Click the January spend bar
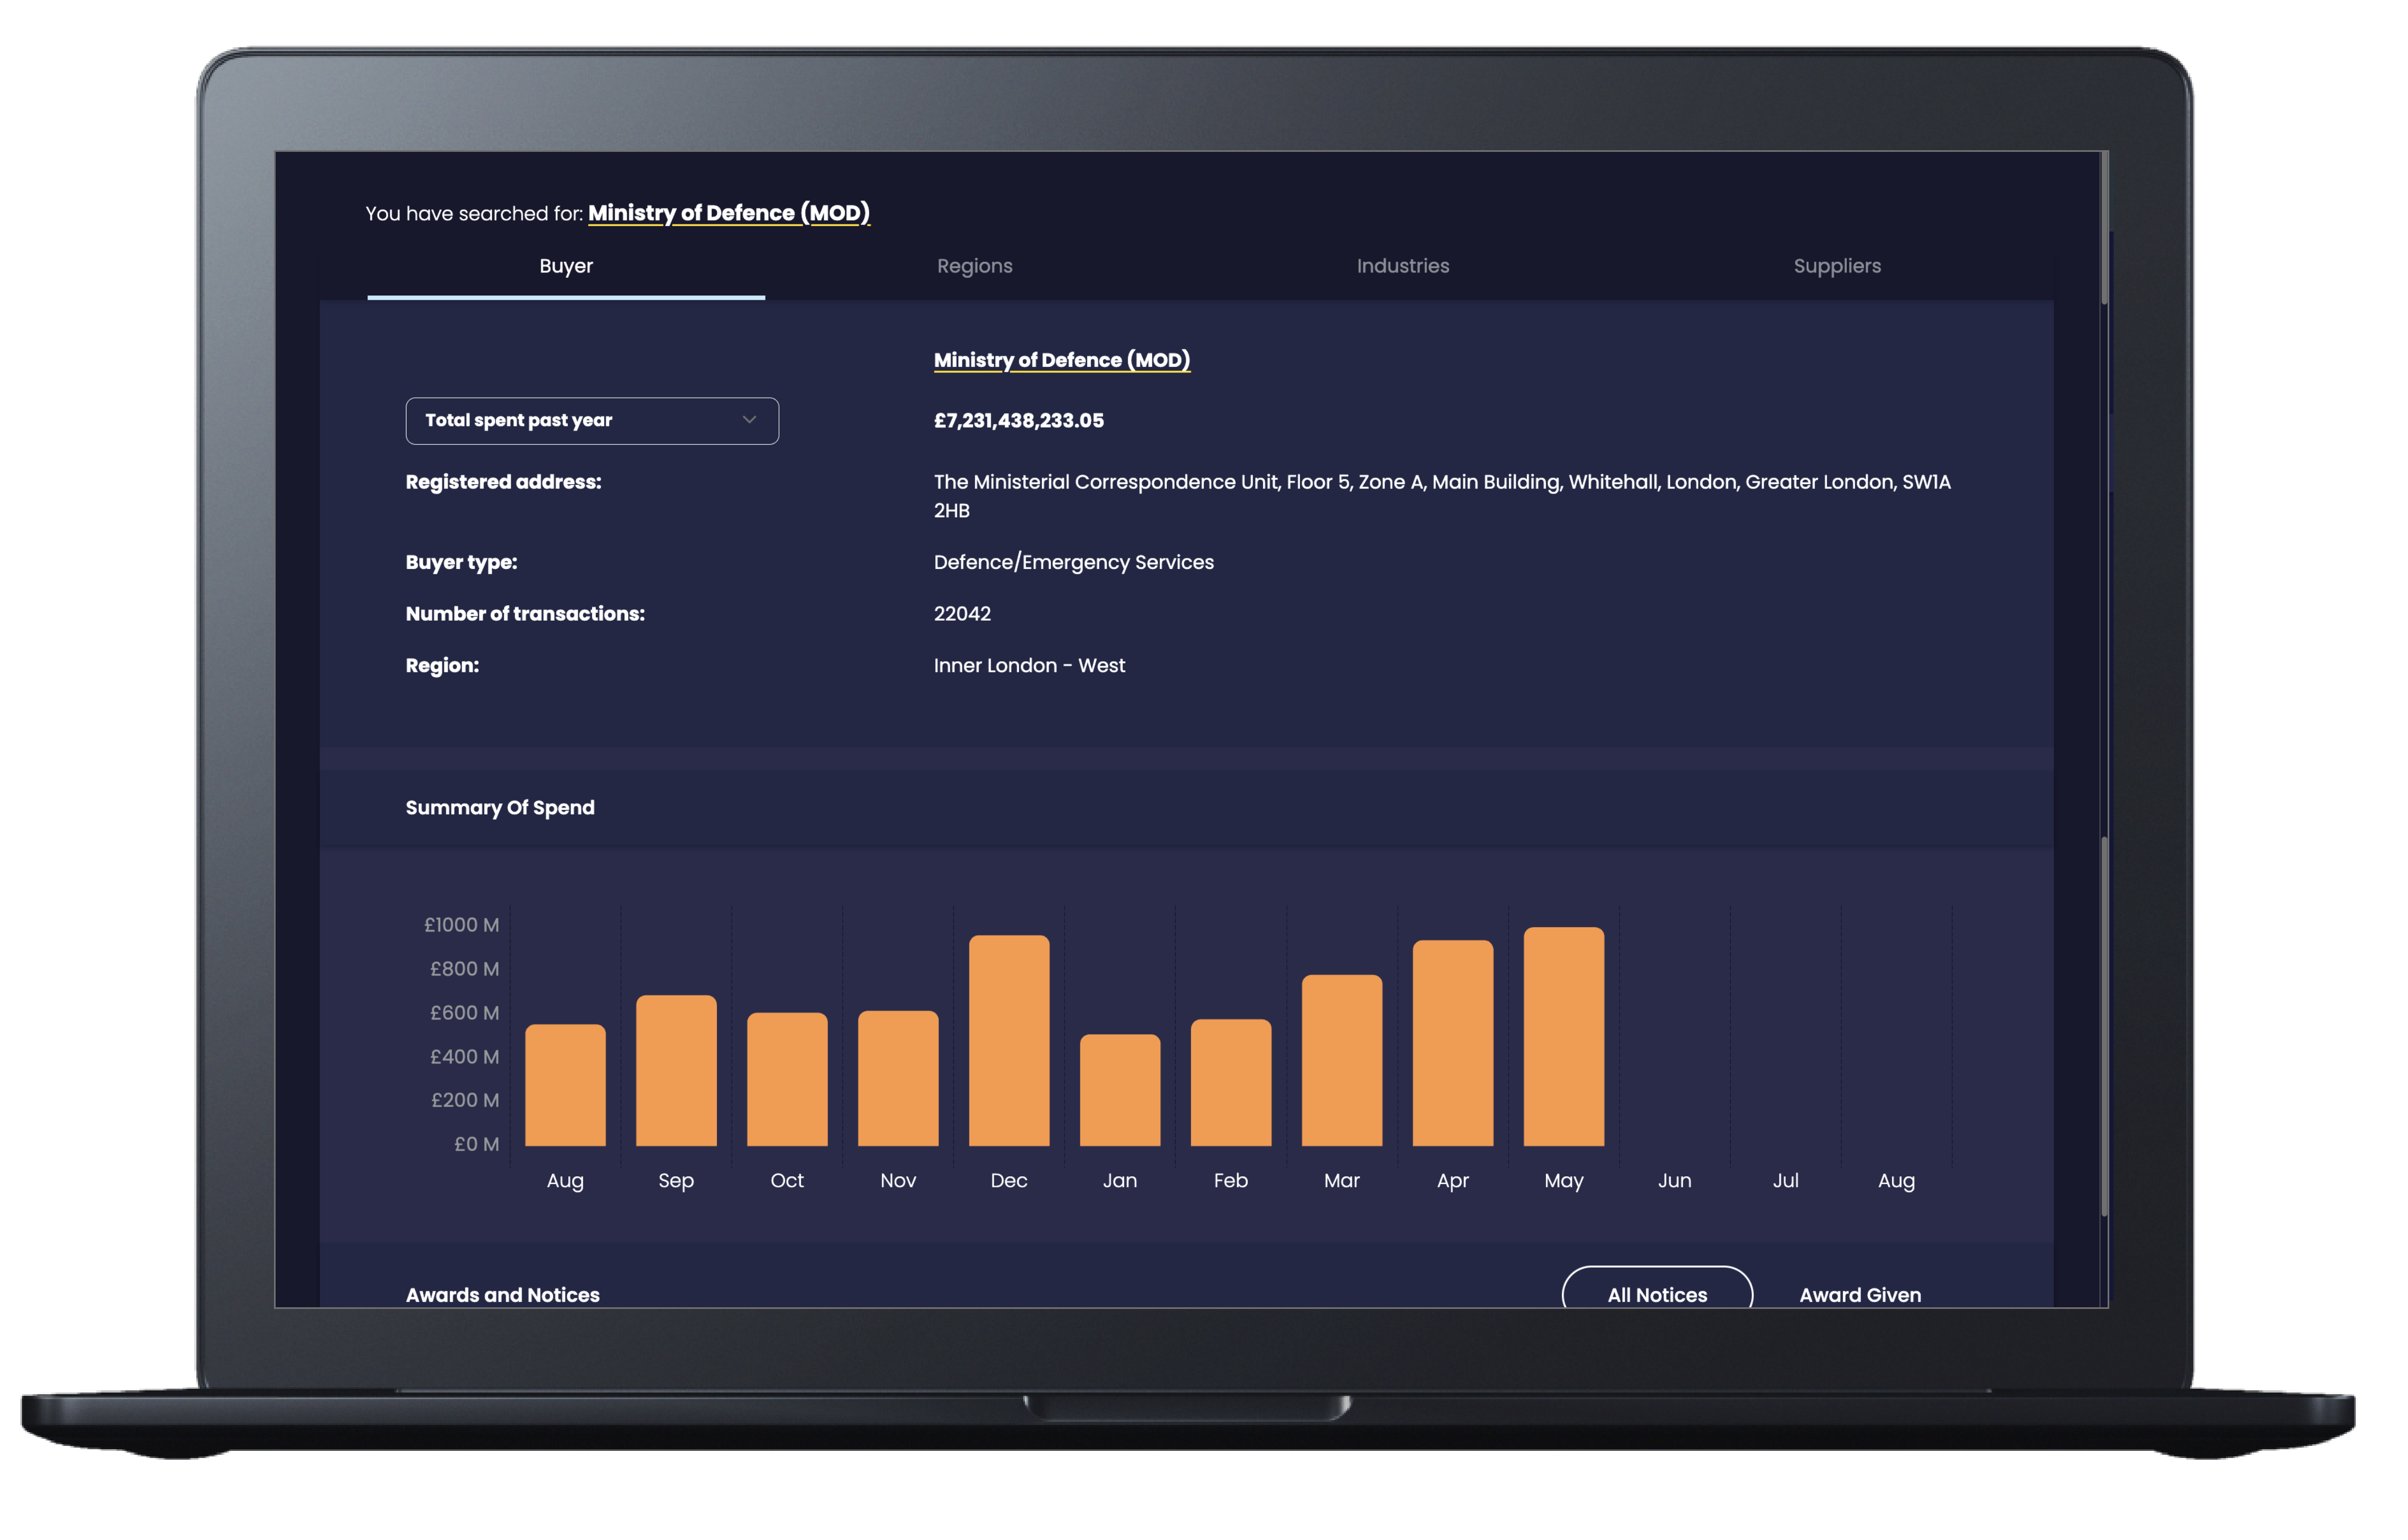Screen dimensions: 2408x1540 click(1120, 1090)
